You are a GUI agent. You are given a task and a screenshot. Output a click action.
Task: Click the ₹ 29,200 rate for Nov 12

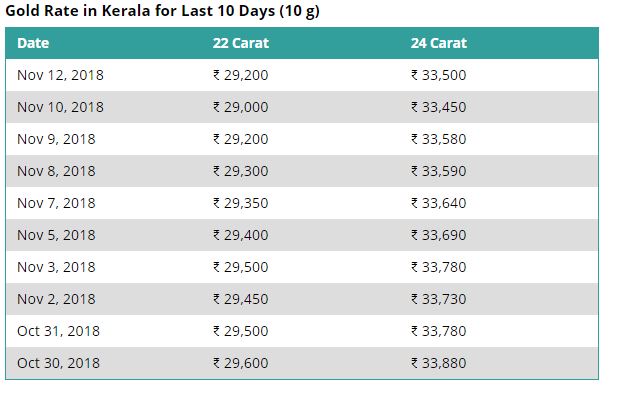coord(241,75)
